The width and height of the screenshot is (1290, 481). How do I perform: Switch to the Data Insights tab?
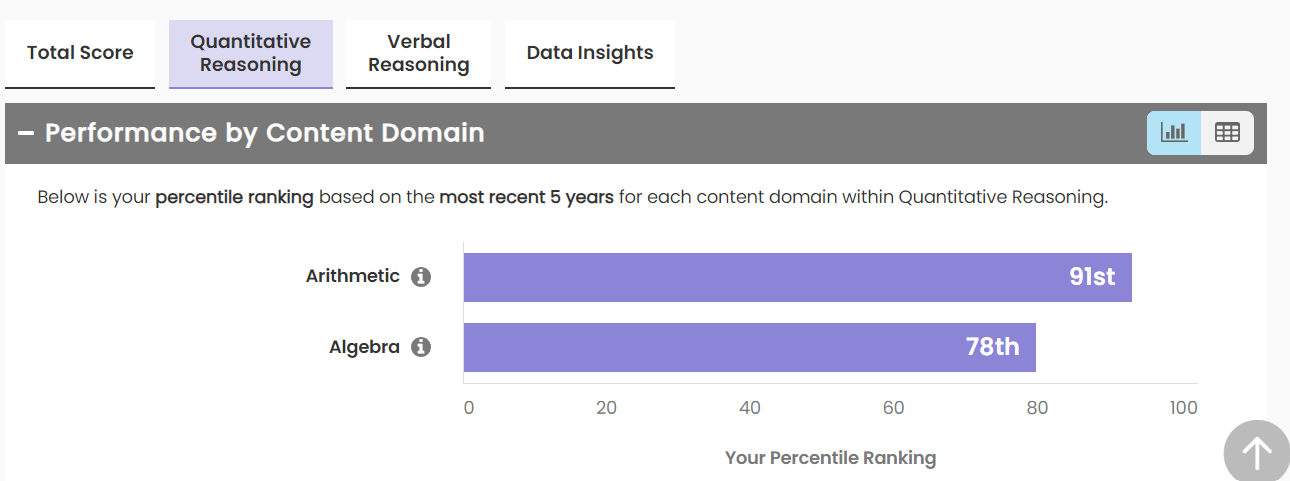click(590, 53)
